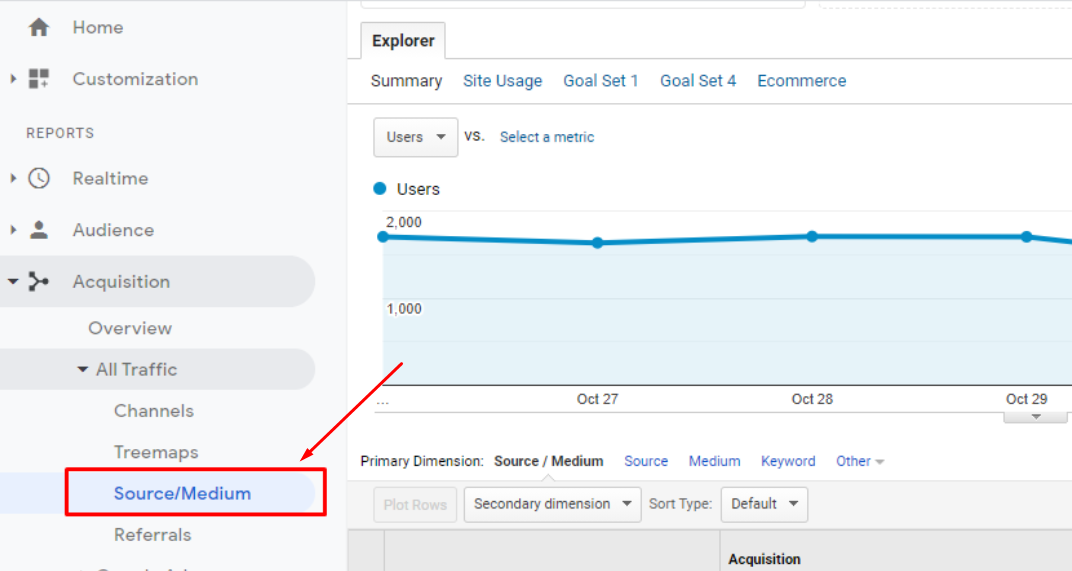This screenshot has height=571, width=1072.
Task: Set primary dimension to Medium
Action: coord(714,462)
